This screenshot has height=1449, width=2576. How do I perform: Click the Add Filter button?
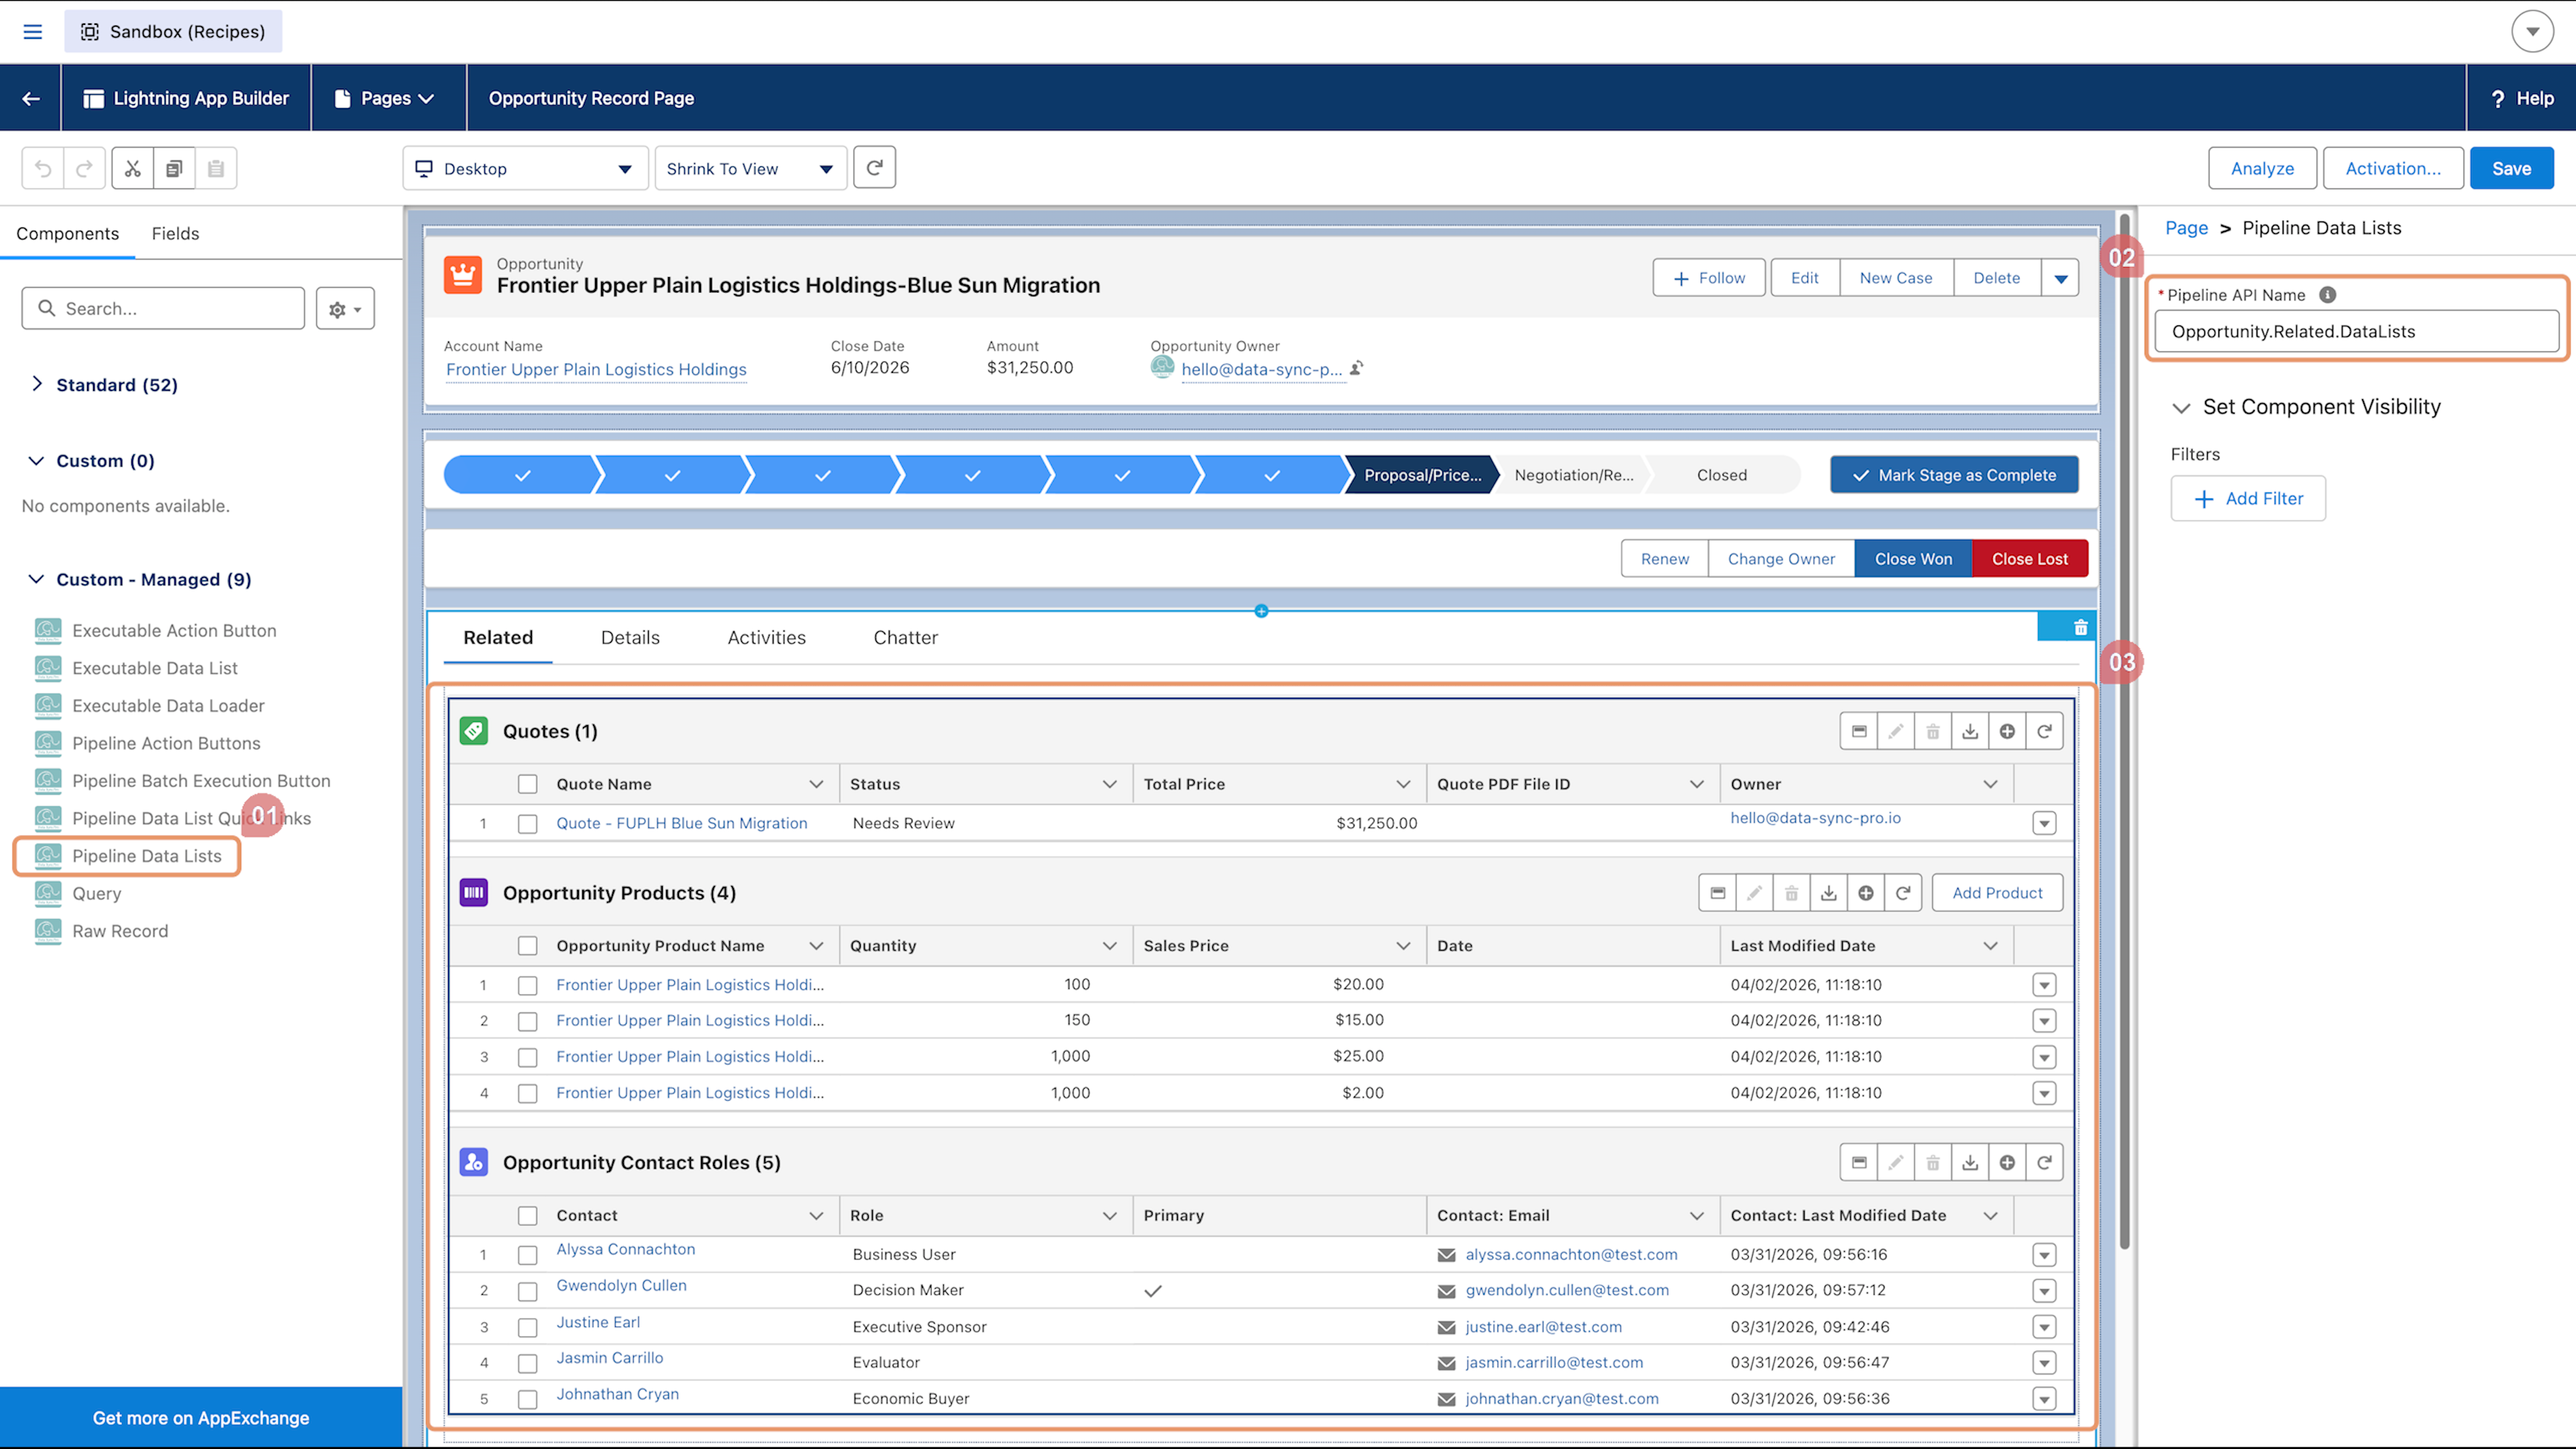click(x=2248, y=498)
